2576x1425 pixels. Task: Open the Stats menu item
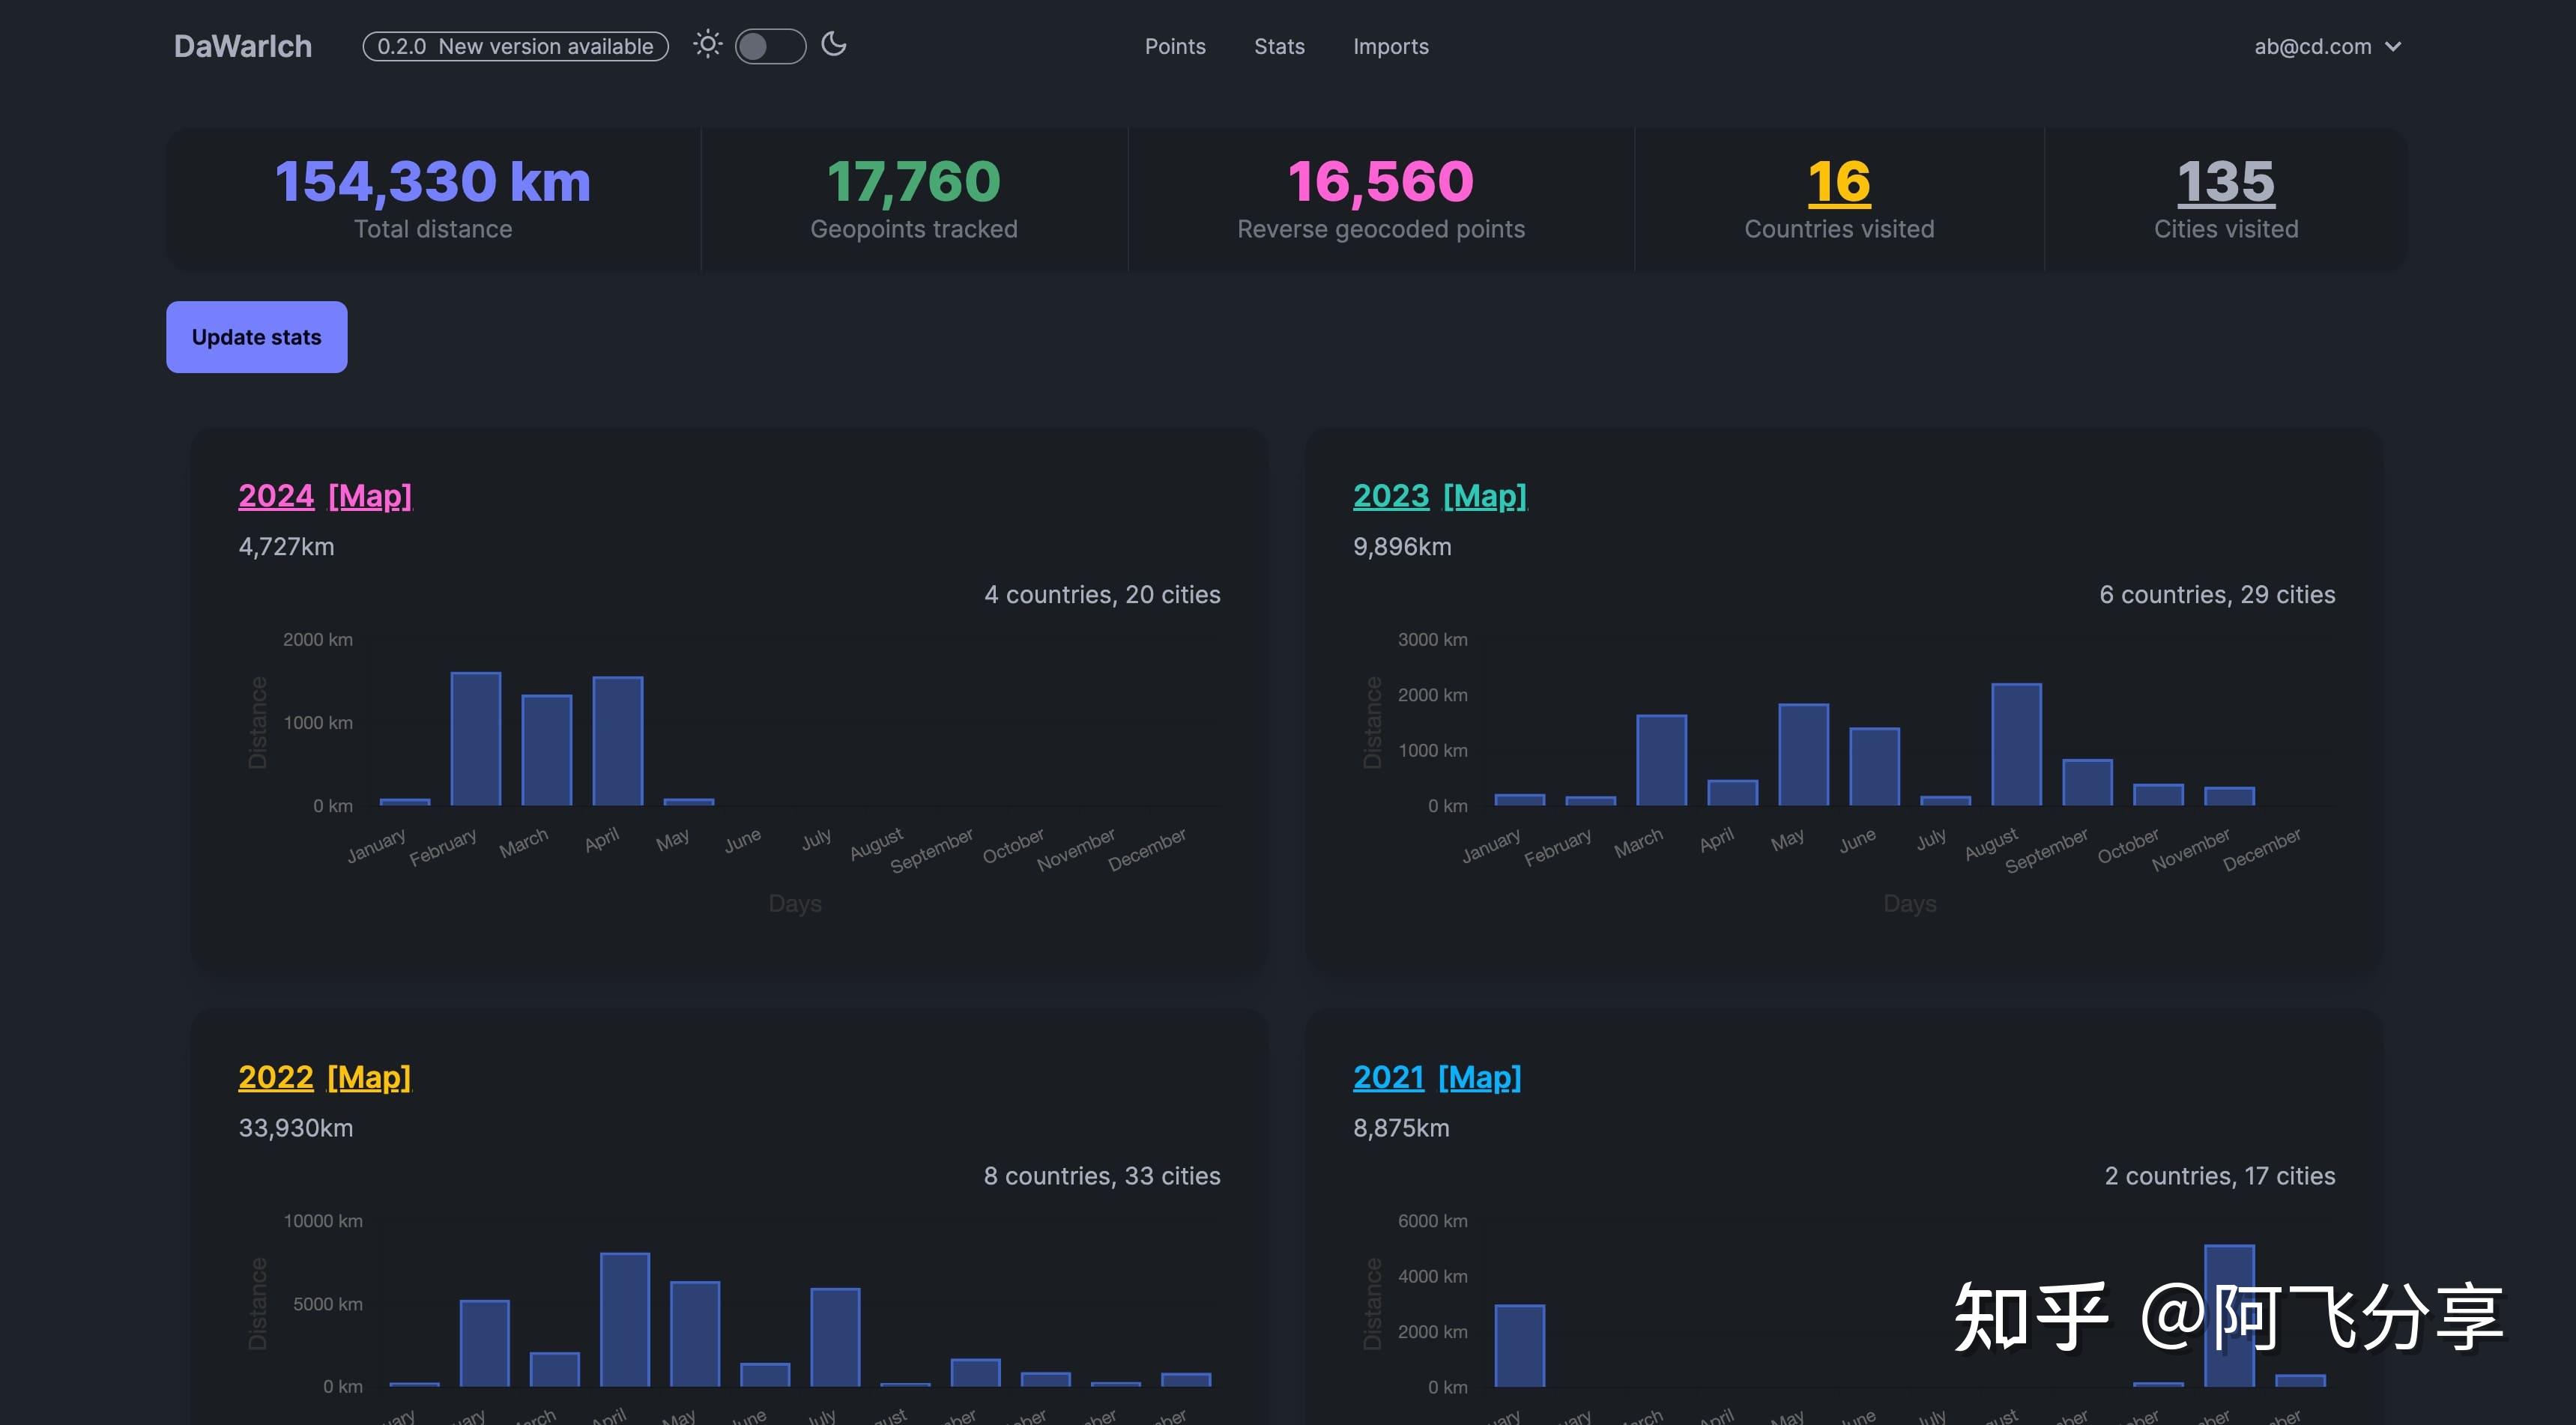(1278, 46)
